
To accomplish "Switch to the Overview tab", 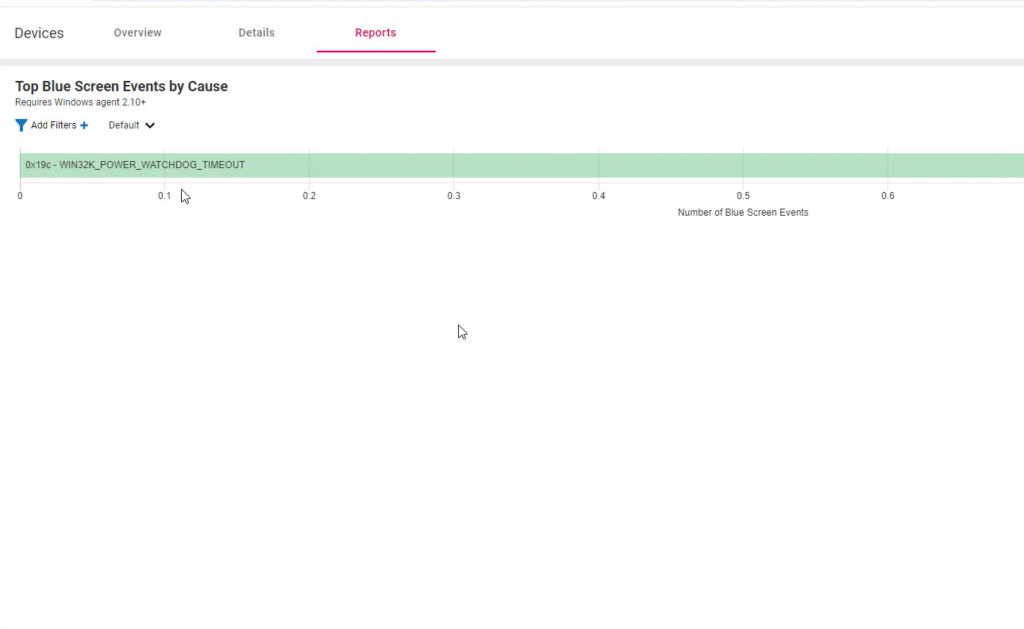I will point(137,33).
